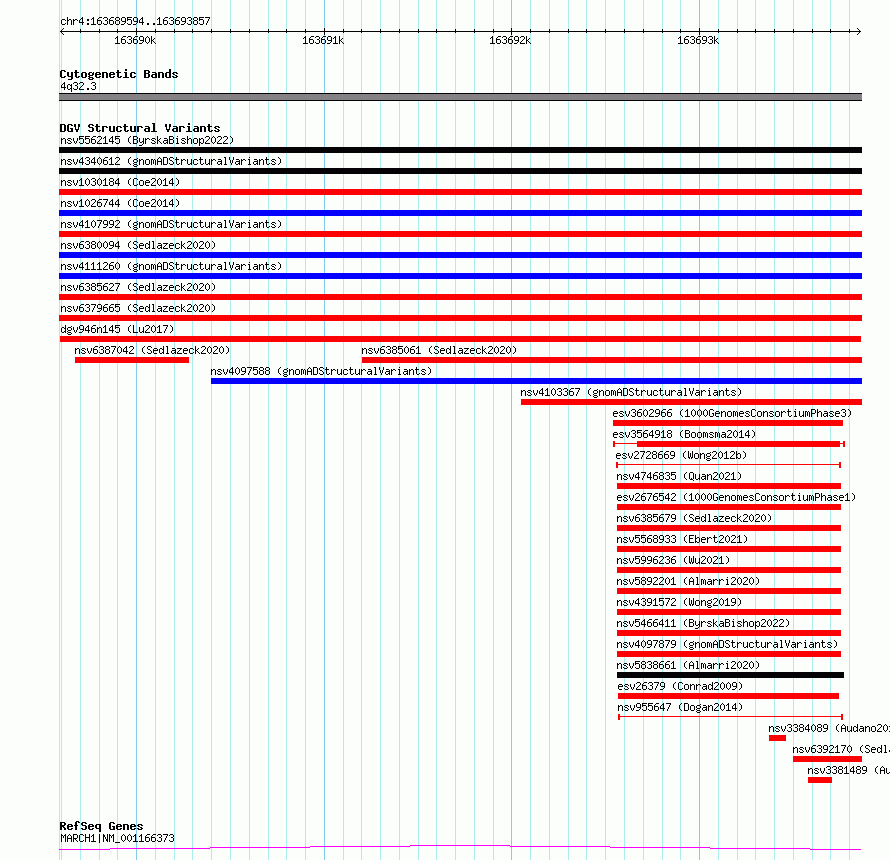890x860 pixels.
Task: Click the first Almarri2020 variant nsv5892201
Action: (x=688, y=581)
